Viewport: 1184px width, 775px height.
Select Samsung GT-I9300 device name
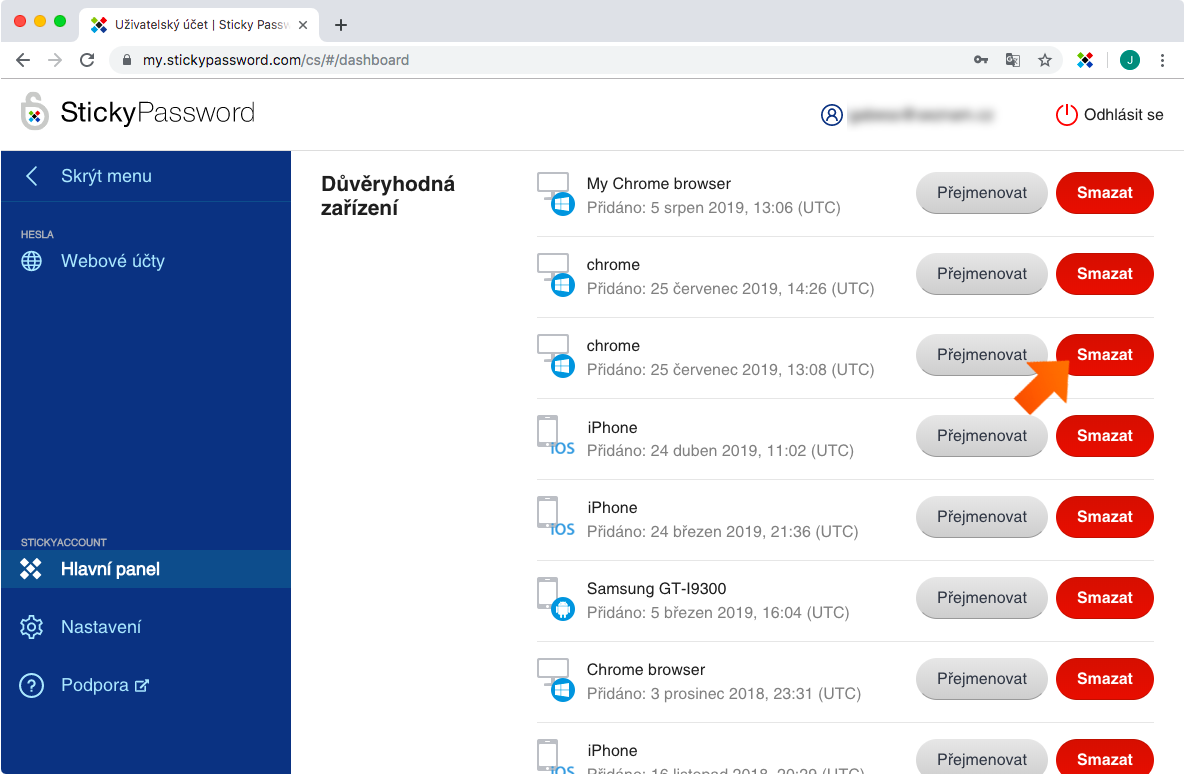point(656,588)
